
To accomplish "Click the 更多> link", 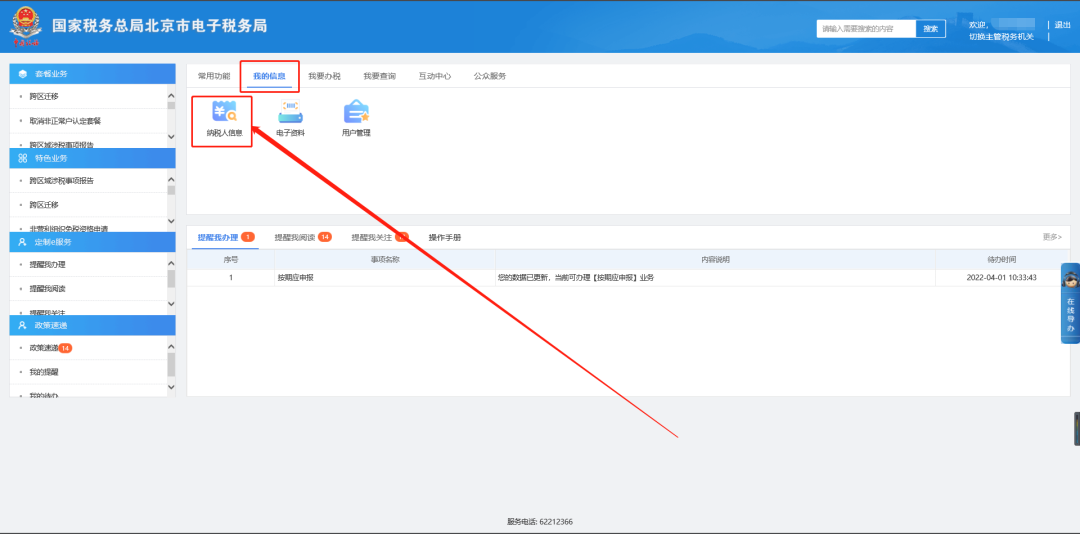I will point(1052,236).
